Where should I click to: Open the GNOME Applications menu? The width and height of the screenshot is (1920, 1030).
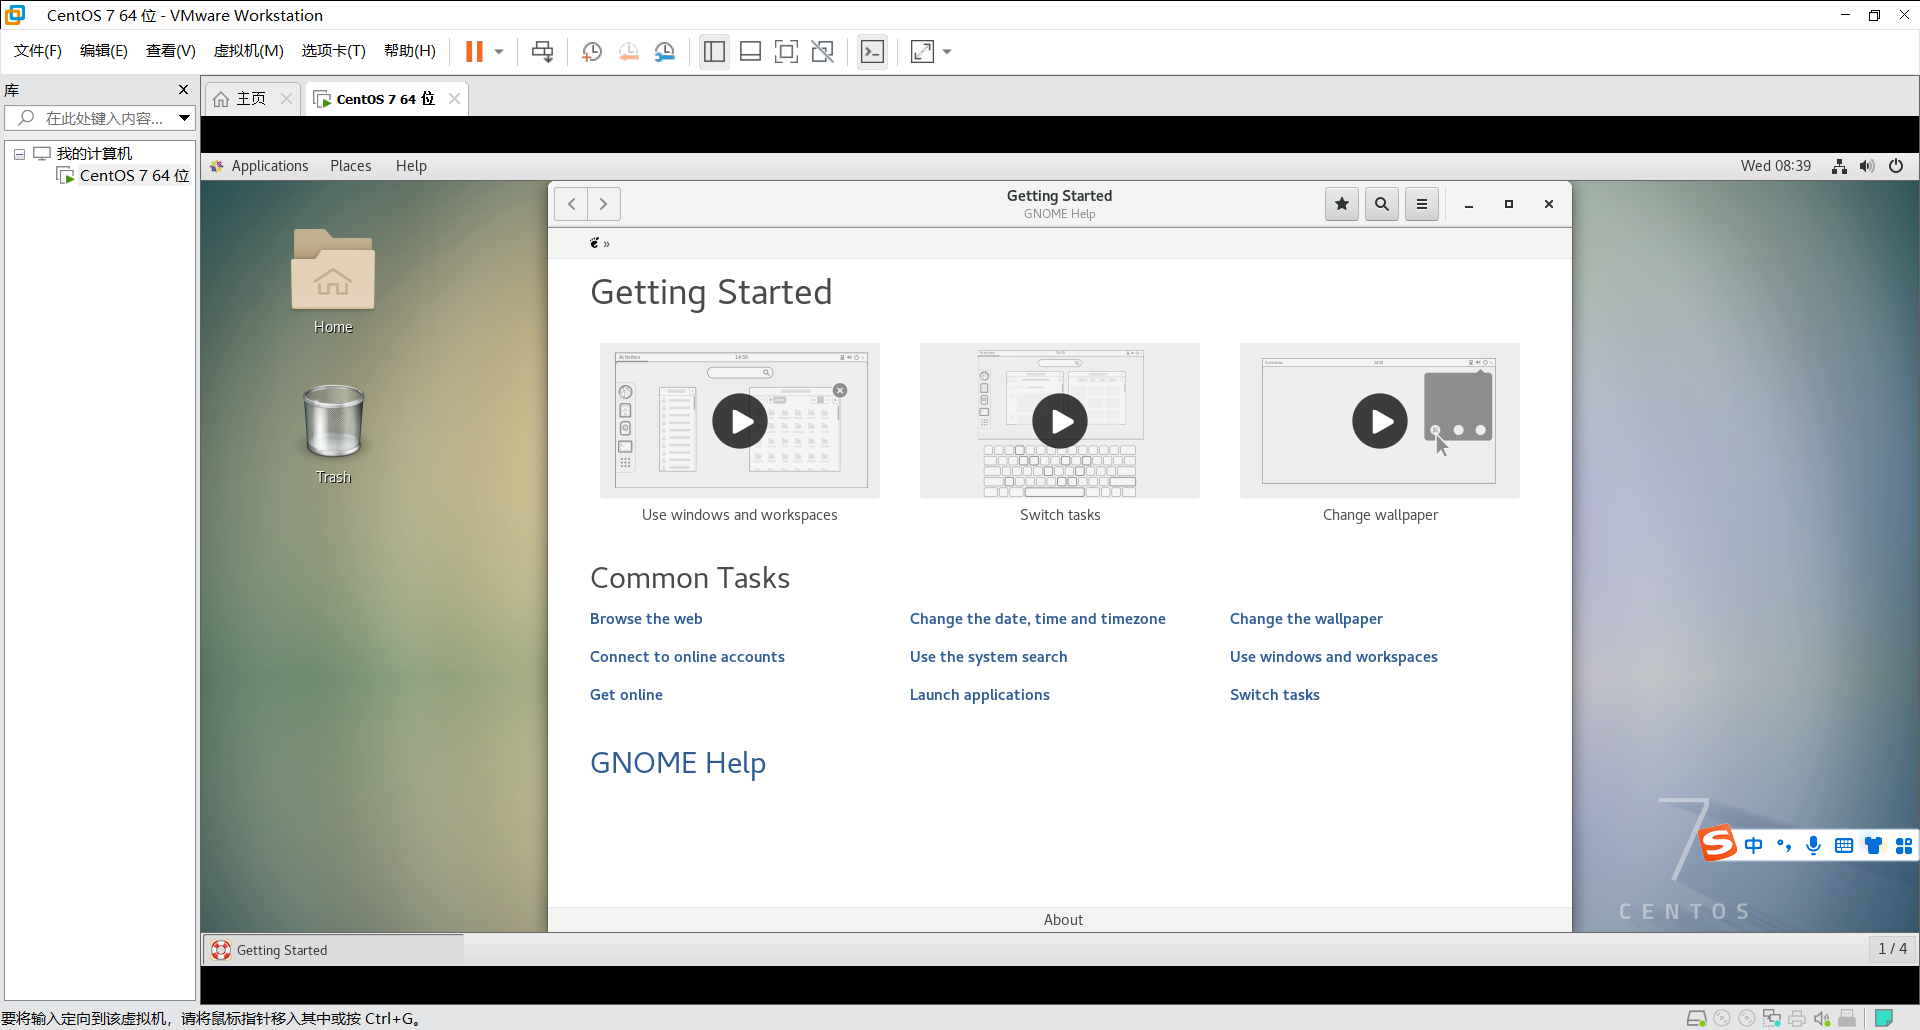pyautogui.click(x=260, y=166)
